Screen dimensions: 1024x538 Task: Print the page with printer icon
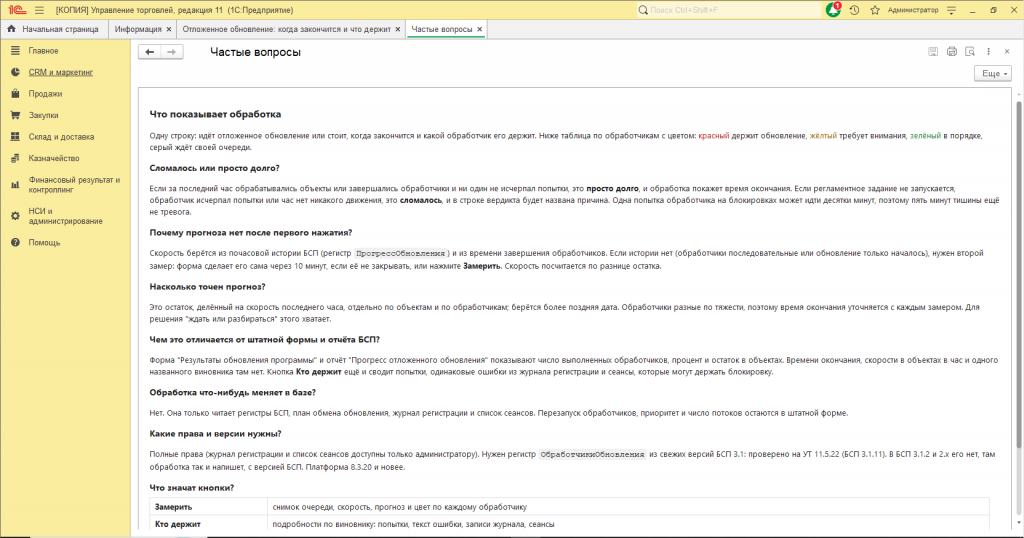[x=952, y=52]
